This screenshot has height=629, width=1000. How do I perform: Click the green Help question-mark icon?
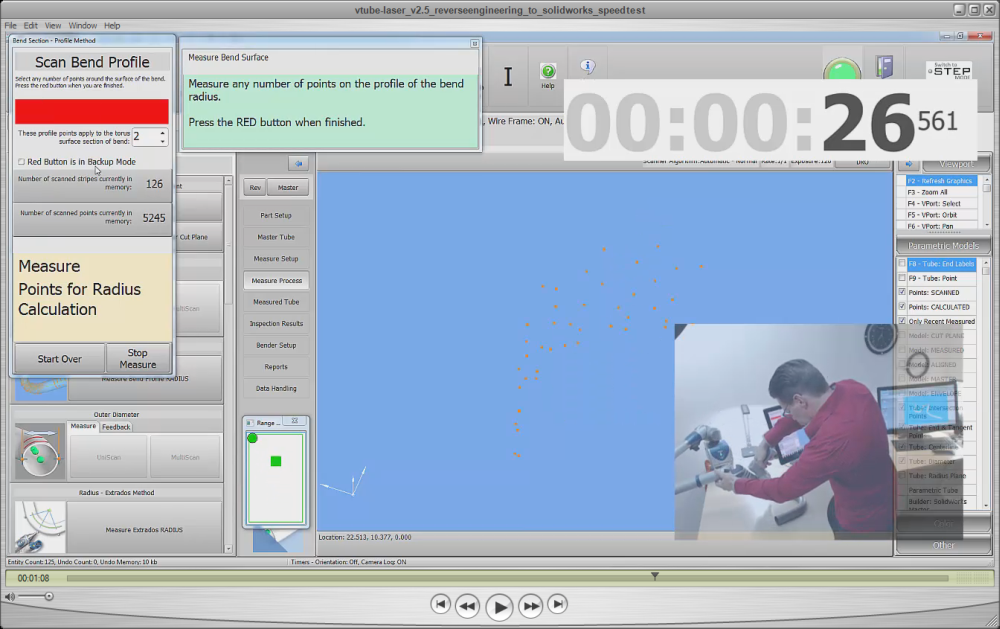tap(548, 71)
